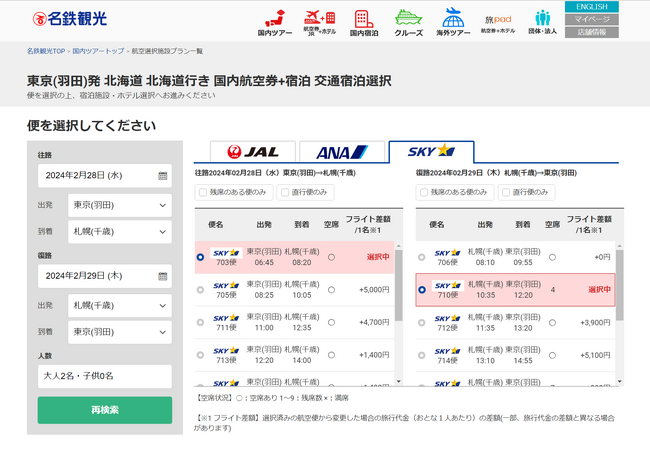The height and width of the screenshot is (454, 650).
Task: Click return flight list scrollbar thumb
Action: (620, 285)
